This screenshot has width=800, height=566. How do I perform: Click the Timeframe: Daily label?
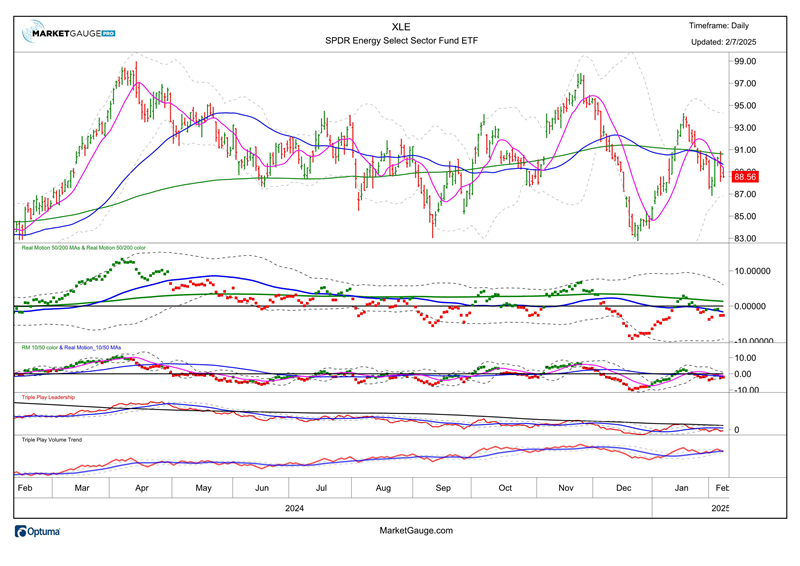pos(719,26)
